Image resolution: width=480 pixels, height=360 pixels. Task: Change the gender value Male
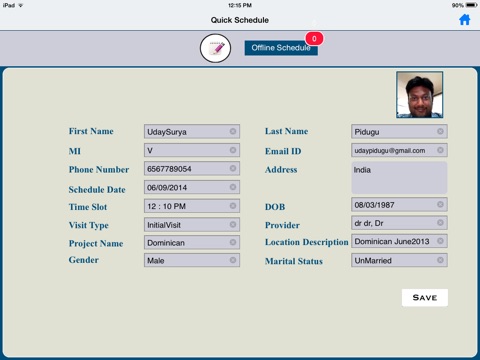point(192,260)
